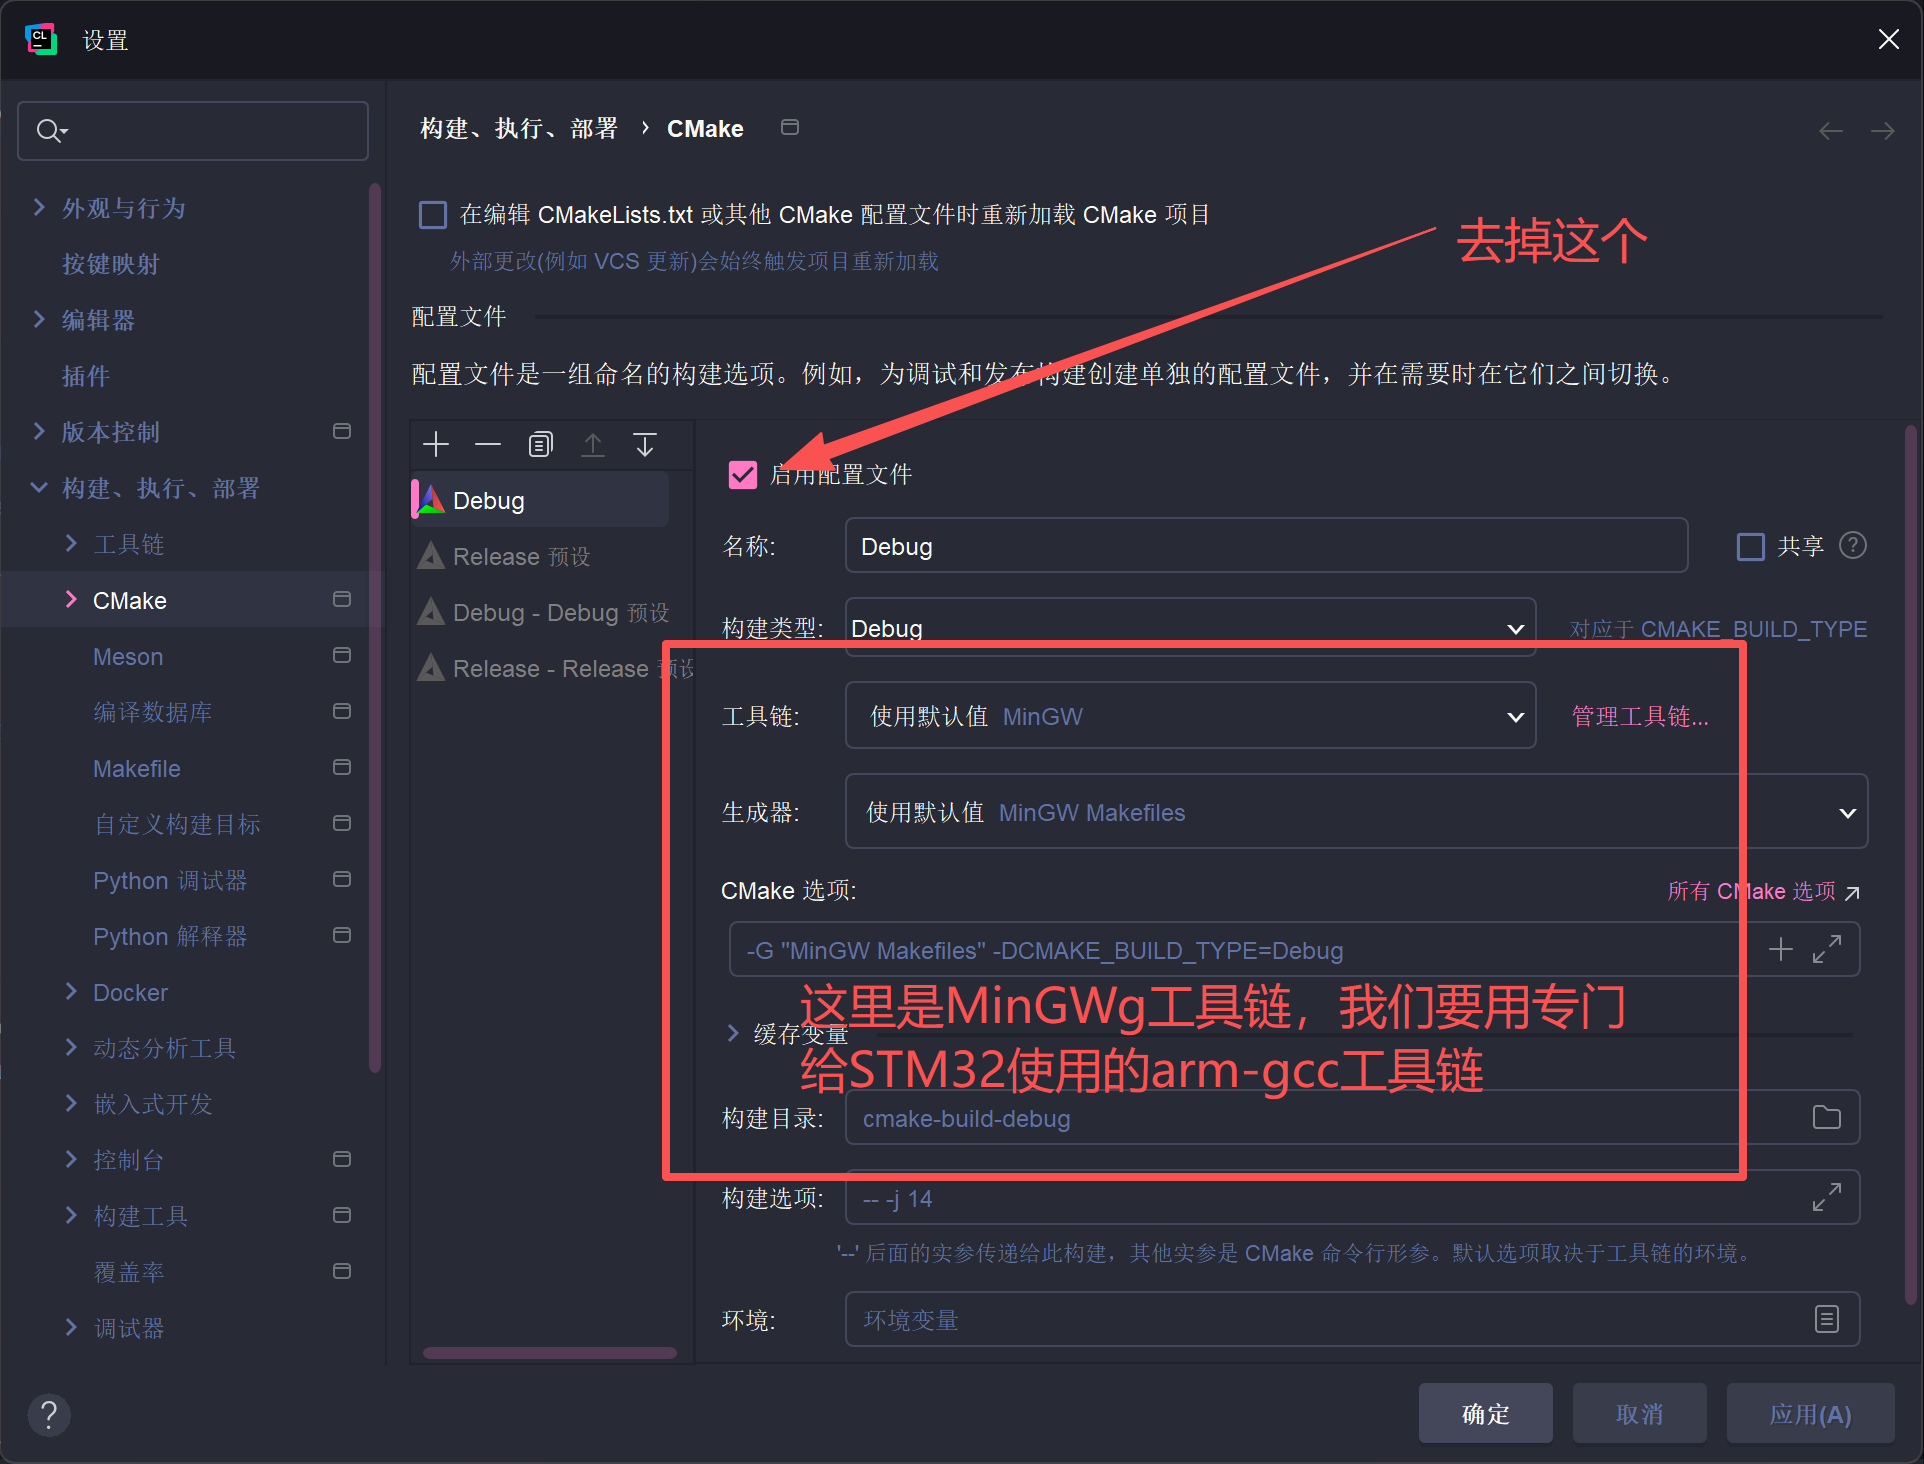Image resolution: width=1924 pixels, height=1464 pixels.
Task: Click the project-level icon on the 编译数据库 row
Action: [x=342, y=711]
